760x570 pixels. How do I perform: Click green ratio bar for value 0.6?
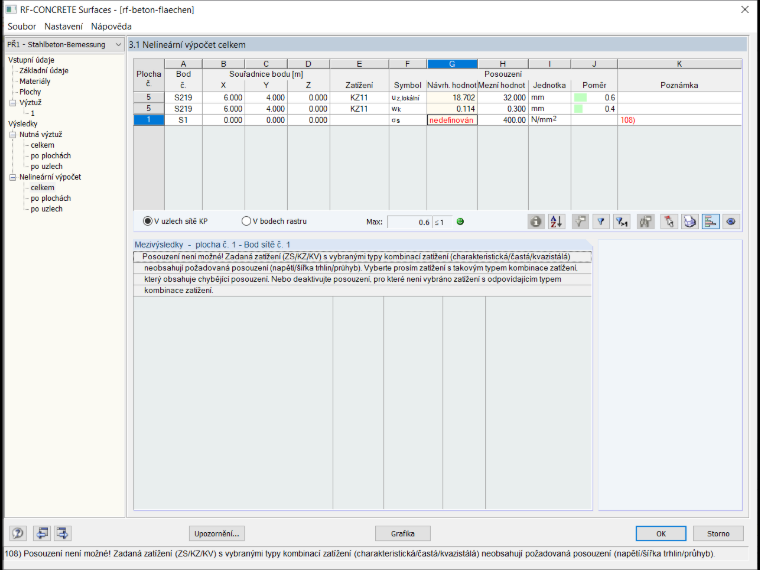(580, 97)
